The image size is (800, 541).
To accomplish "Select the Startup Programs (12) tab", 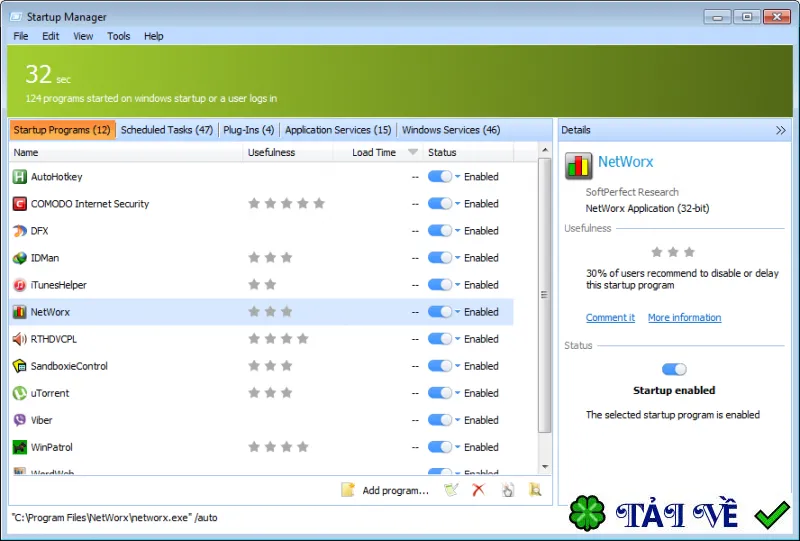I will [x=62, y=130].
